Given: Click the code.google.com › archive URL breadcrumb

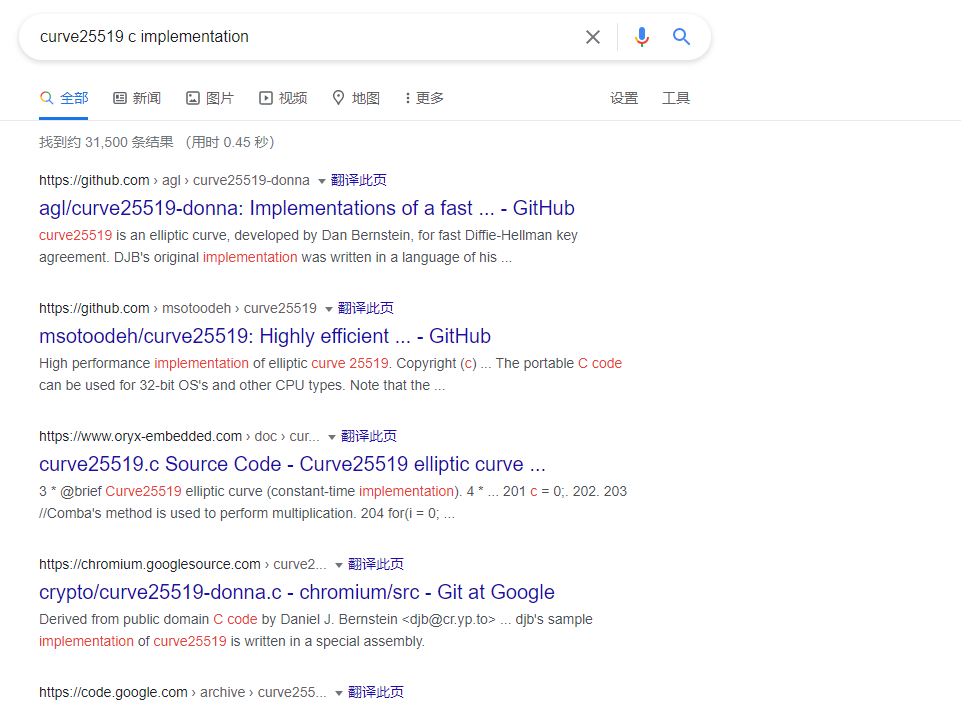Looking at the screenshot, I should [x=183, y=693].
